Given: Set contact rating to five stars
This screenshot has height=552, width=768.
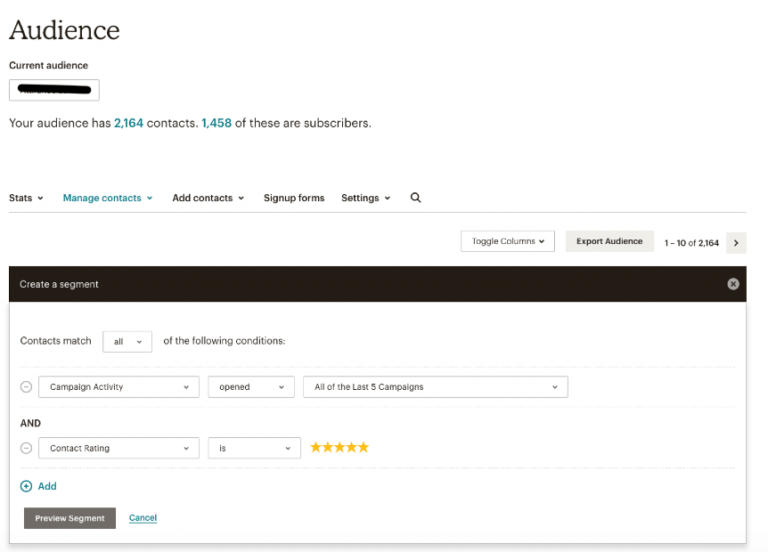Looking at the screenshot, I should (x=363, y=447).
